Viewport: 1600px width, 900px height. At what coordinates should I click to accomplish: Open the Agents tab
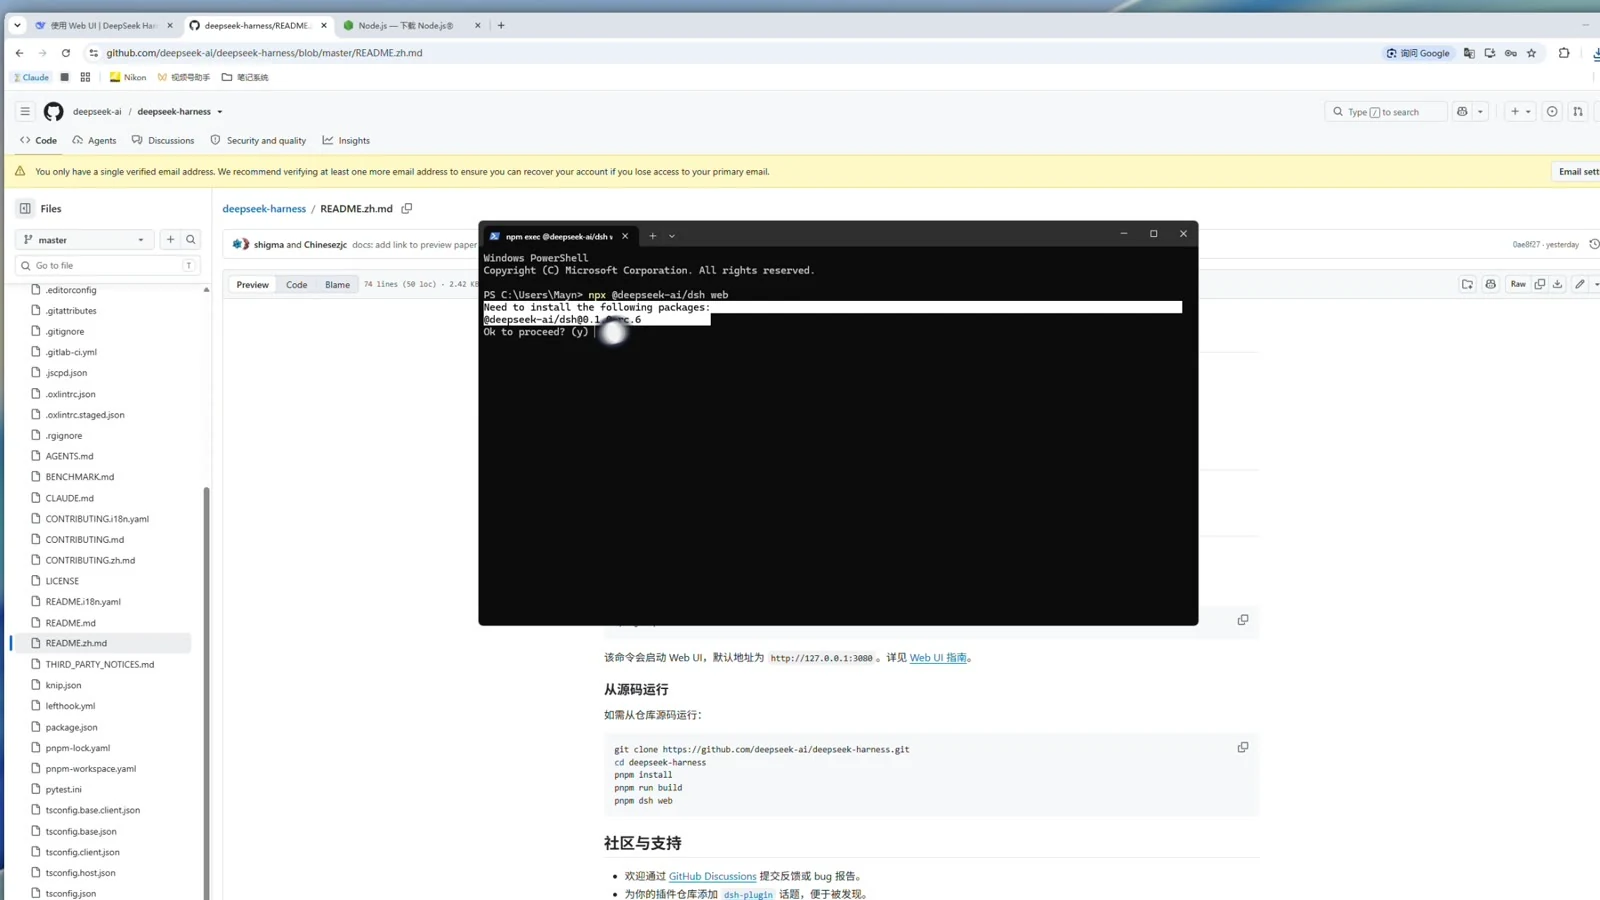tap(95, 140)
